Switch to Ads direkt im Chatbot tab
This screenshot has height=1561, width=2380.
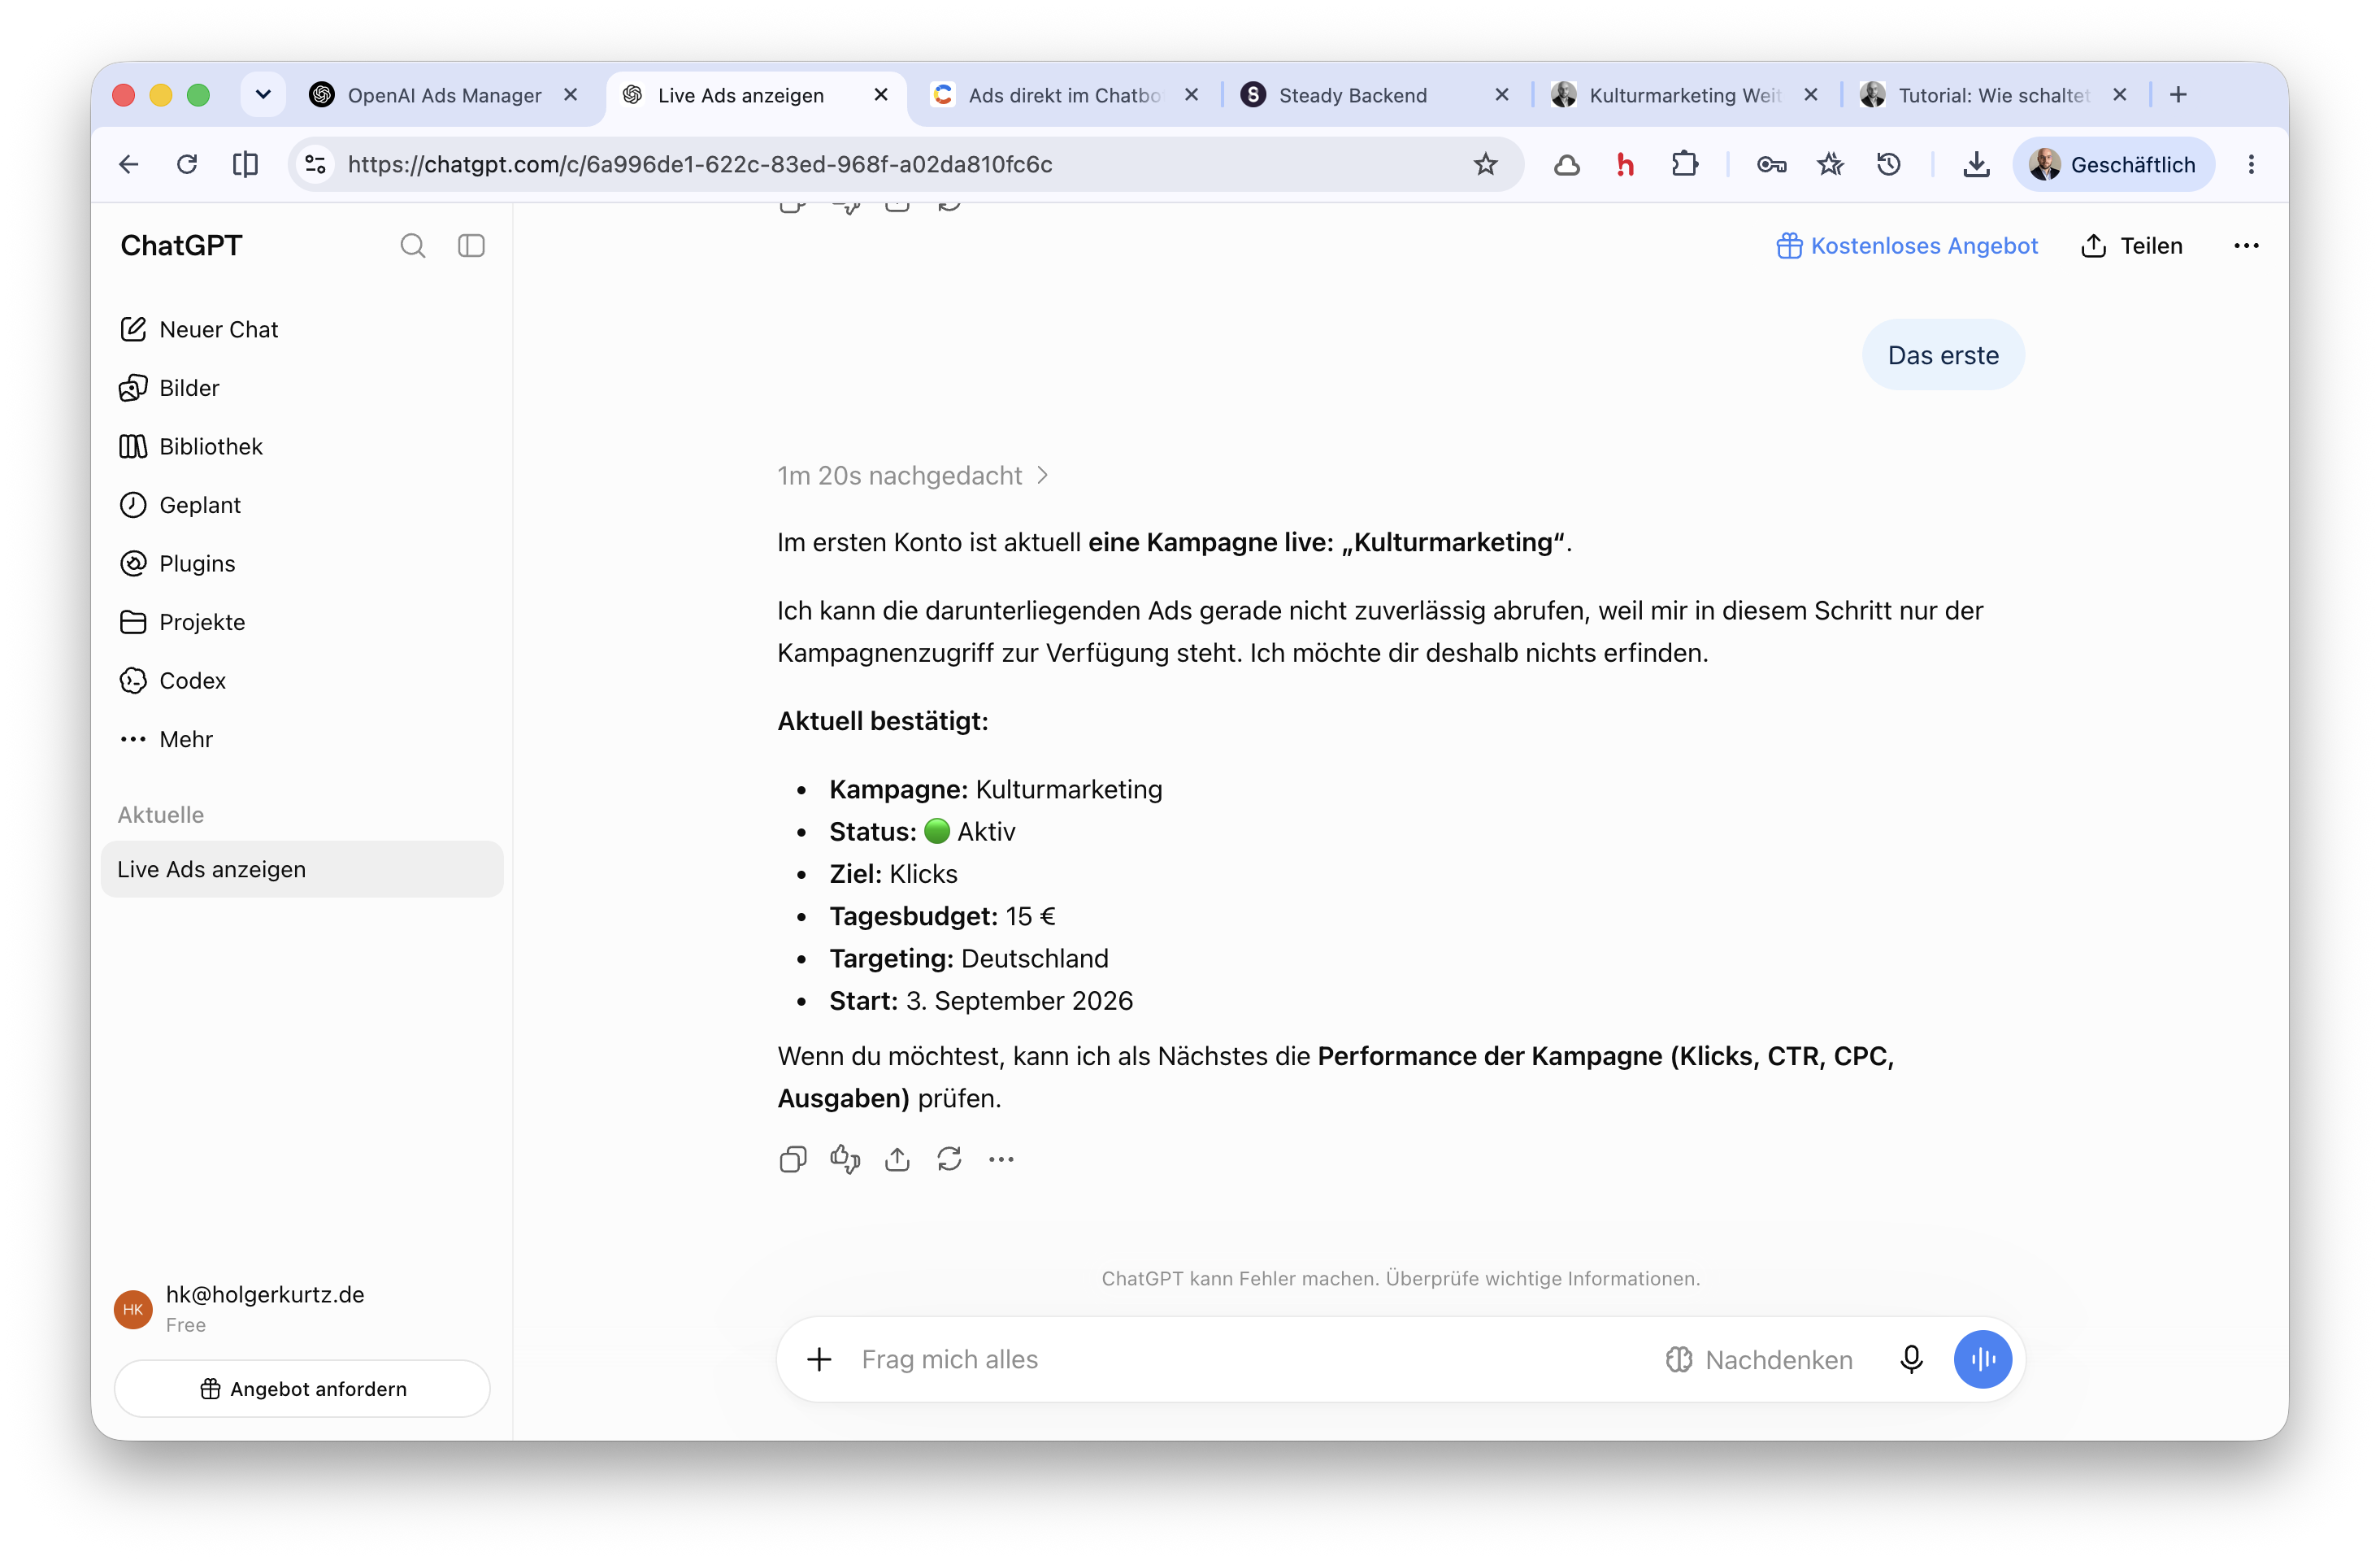(1065, 95)
